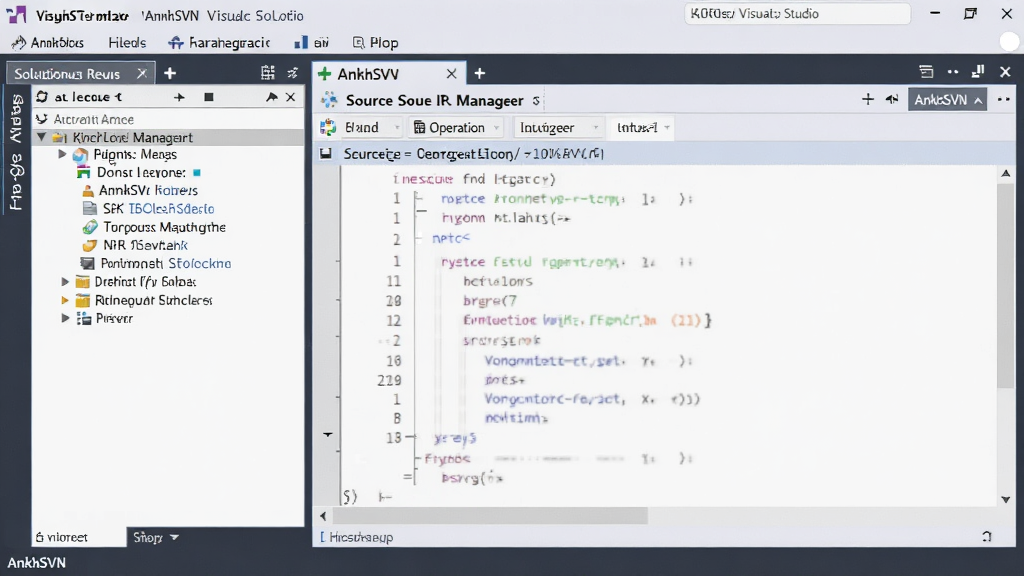Click the refresh icon at editor bottom right
Image resolution: width=1024 pixels, height=576 pixels.
(x=986, y=536)
